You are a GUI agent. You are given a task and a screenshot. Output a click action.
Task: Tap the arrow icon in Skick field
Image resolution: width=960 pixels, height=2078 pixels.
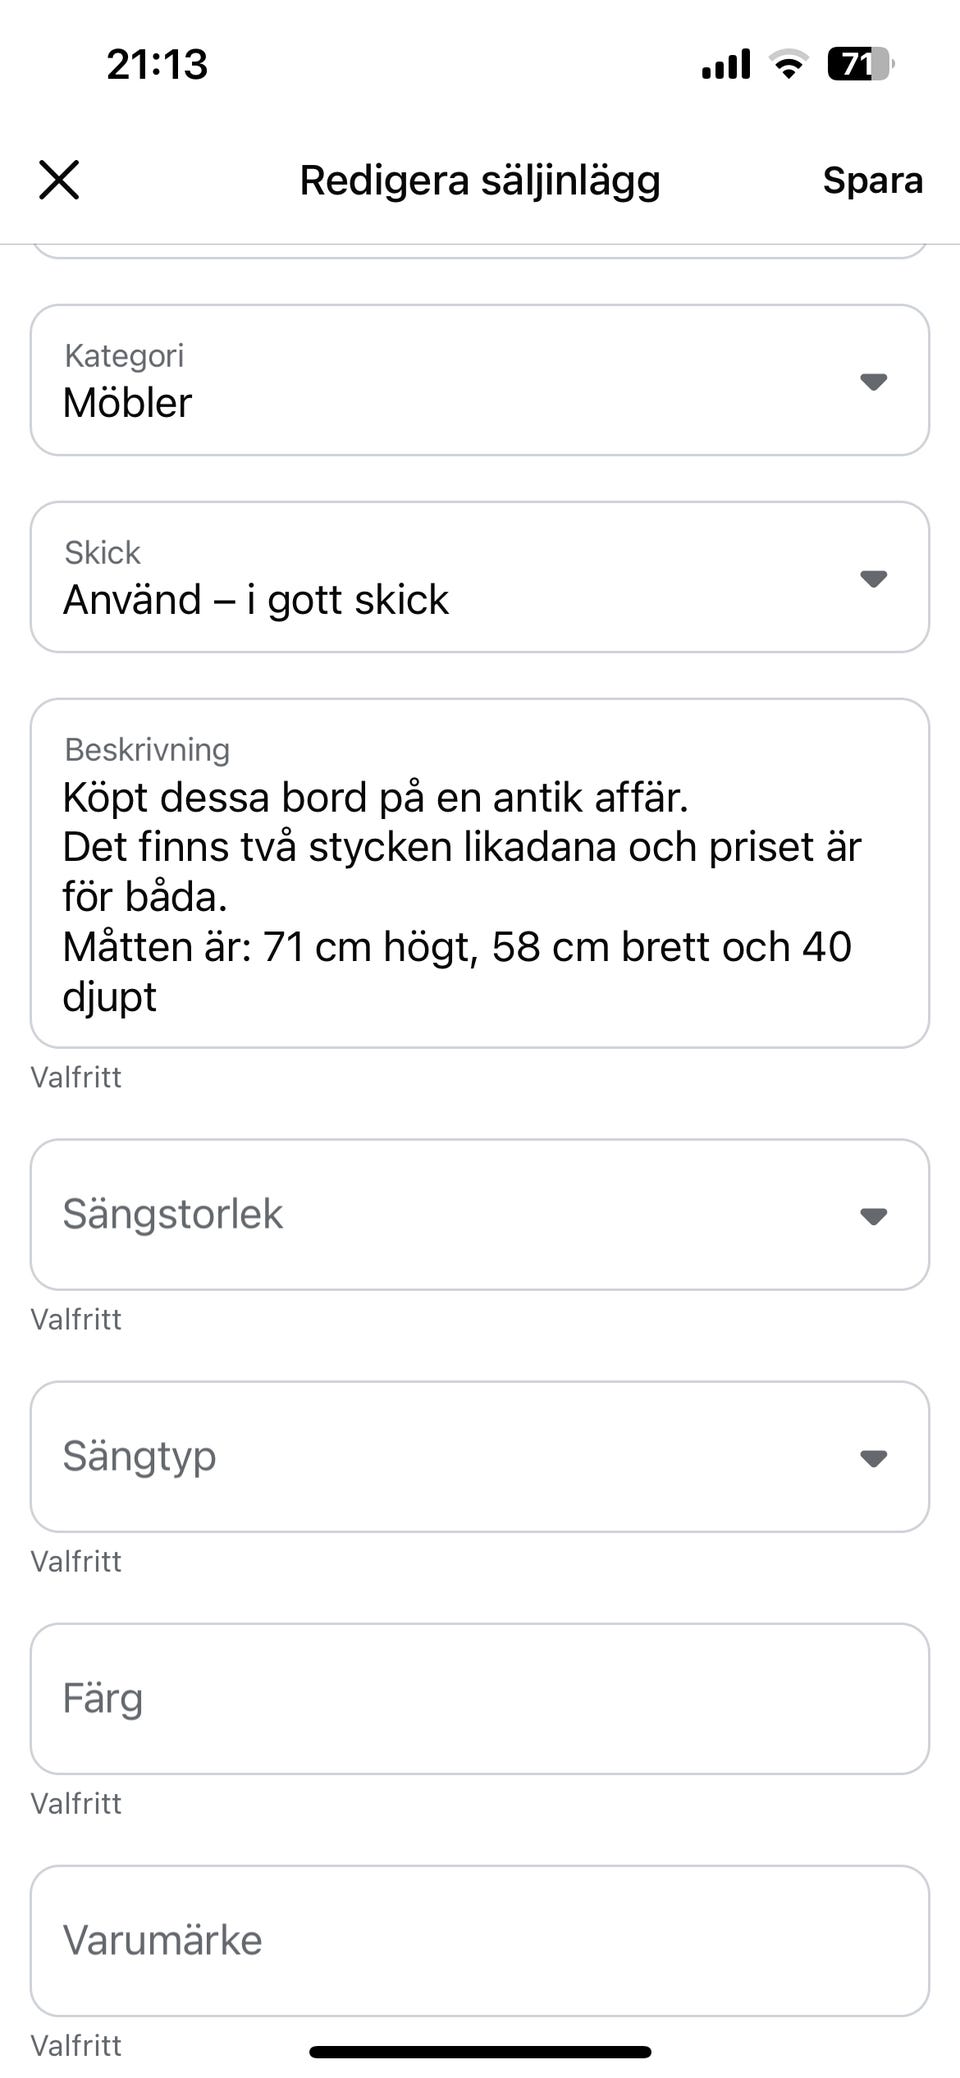click(x=873, y=578)
